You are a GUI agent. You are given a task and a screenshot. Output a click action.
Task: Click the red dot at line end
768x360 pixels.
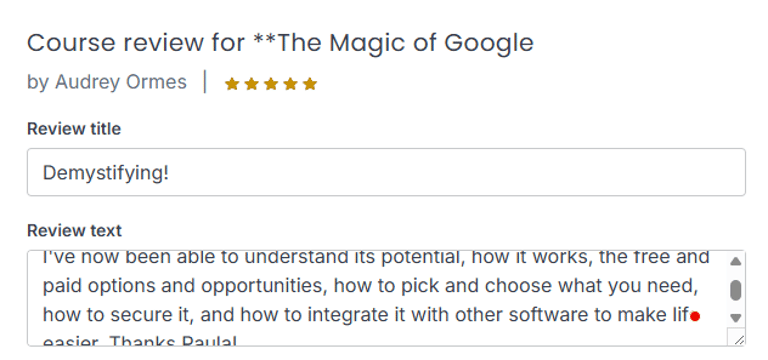pyautogui.click(x=695, y=317)
